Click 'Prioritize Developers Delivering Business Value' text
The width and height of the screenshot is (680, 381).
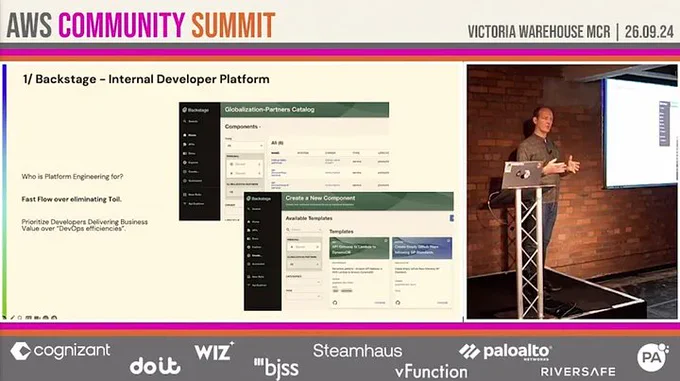[85, 225]
